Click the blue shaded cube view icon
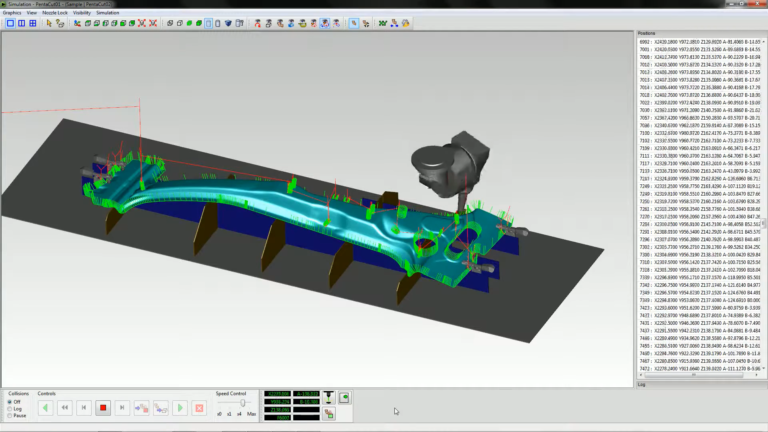Image resolution: width=768 pixels, height=432 pixels. click(228, 23)
